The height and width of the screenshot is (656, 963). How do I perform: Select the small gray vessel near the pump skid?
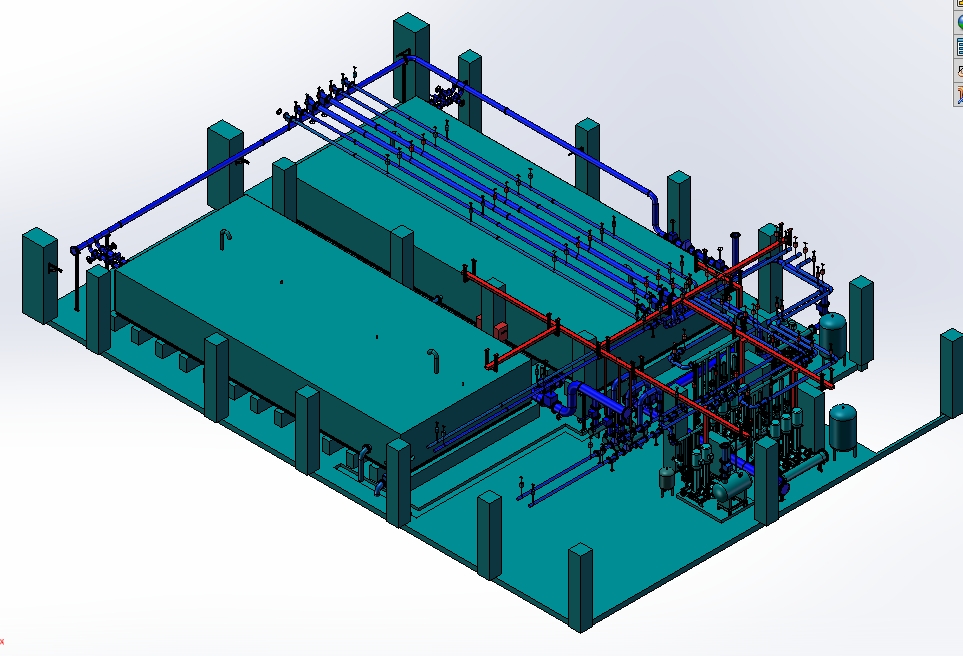(667, 480)
